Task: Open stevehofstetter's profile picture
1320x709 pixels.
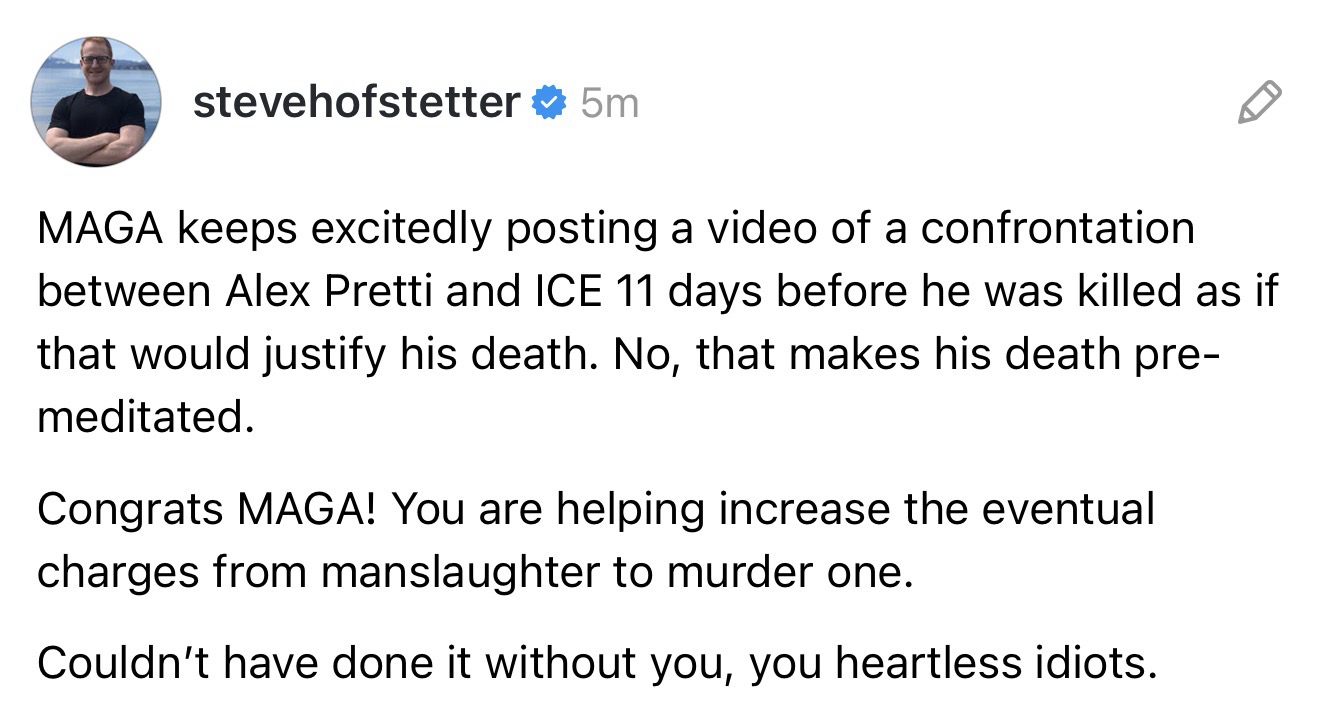Action: tap(97, 102)
